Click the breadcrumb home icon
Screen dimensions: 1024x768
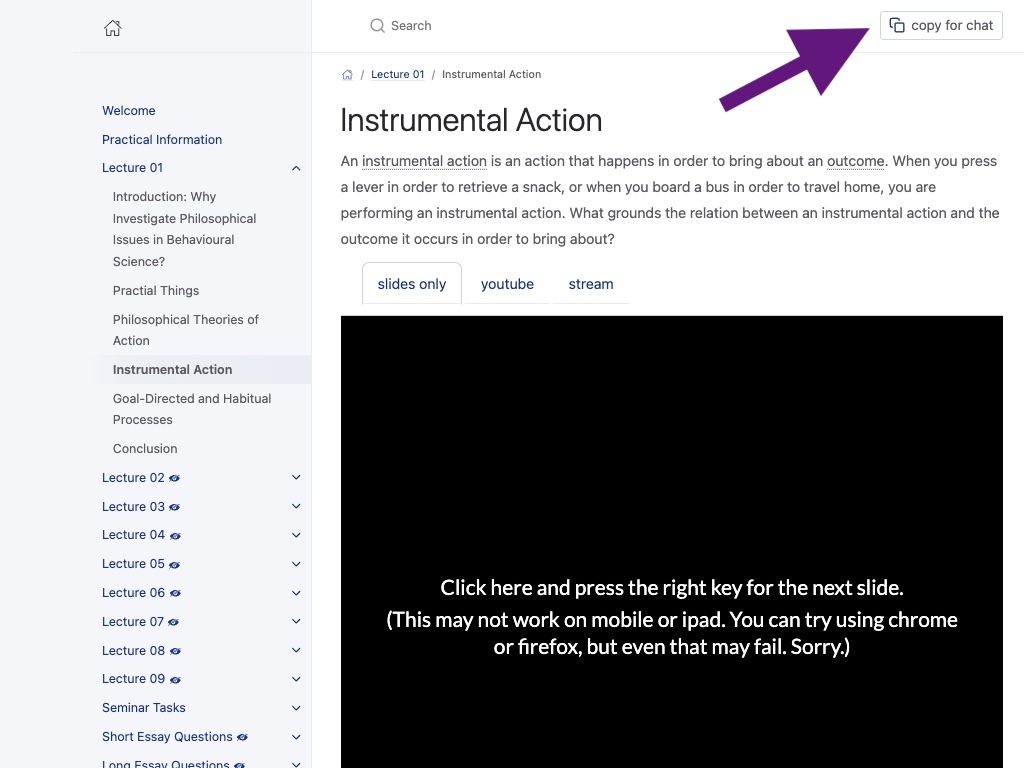click(x=347, y=75)
